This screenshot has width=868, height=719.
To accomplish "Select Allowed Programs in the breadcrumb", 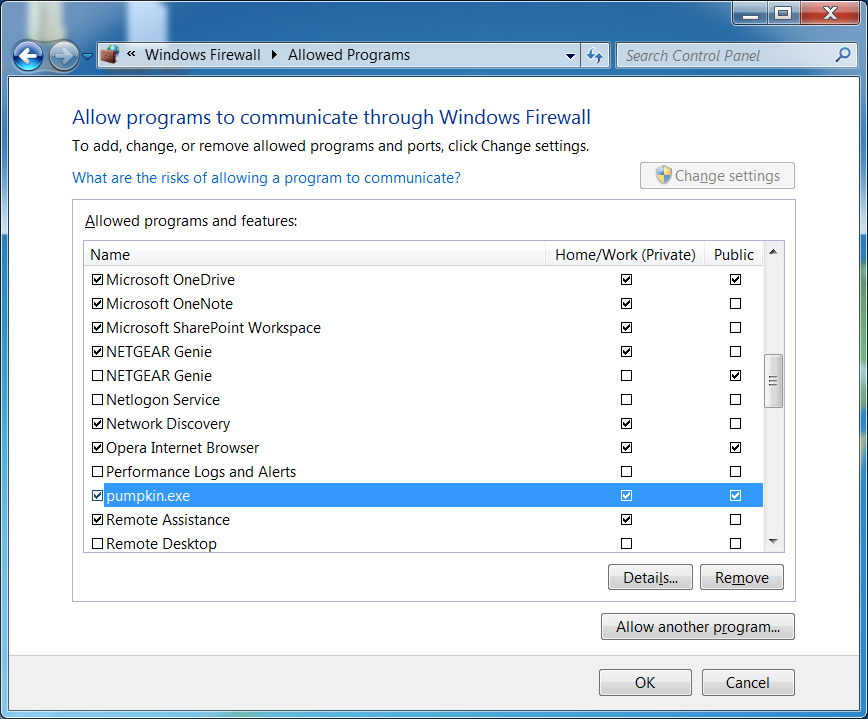I will tap(349, 55).
